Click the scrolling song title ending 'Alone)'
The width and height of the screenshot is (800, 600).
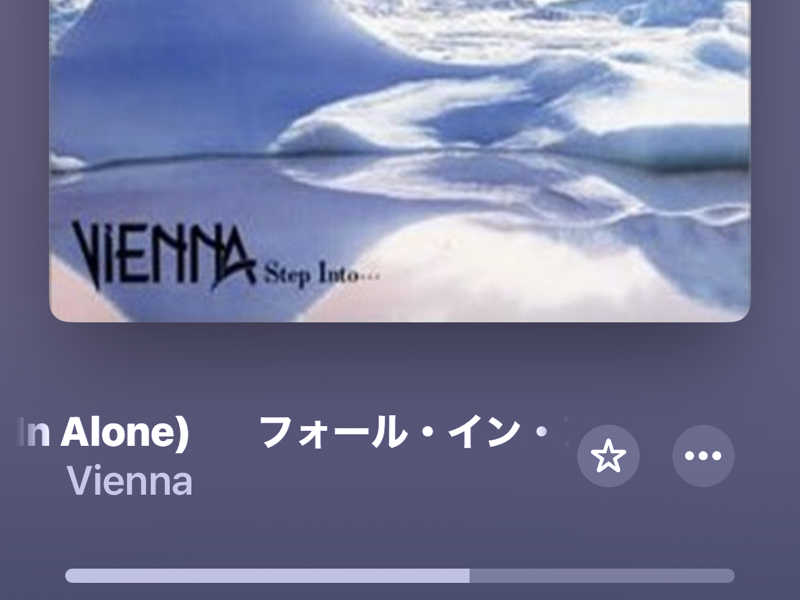(x=104, y=433)
